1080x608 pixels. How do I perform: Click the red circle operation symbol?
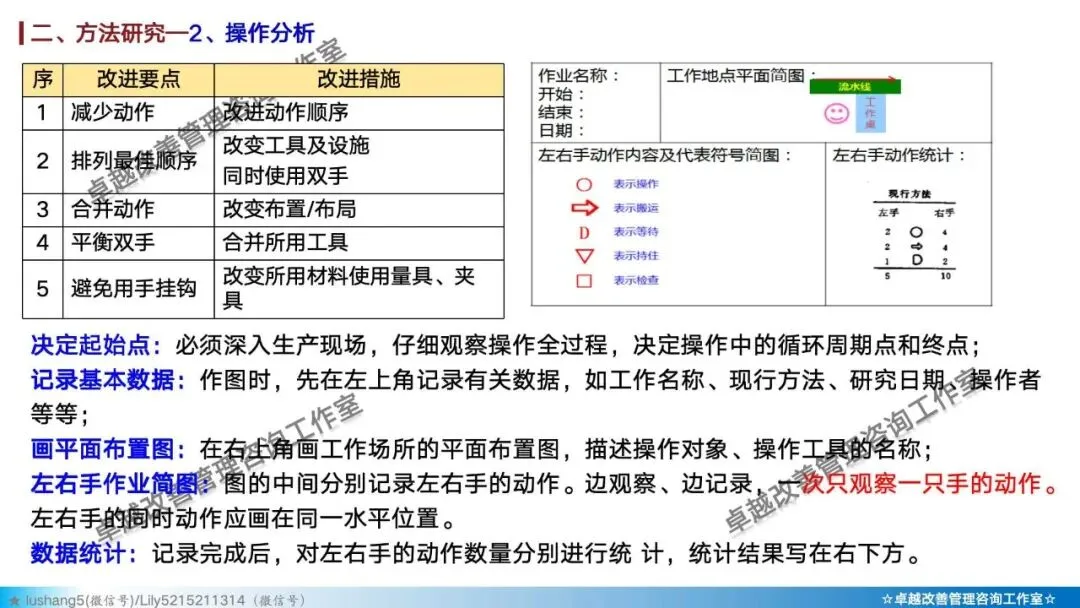(x=583, y=185)
